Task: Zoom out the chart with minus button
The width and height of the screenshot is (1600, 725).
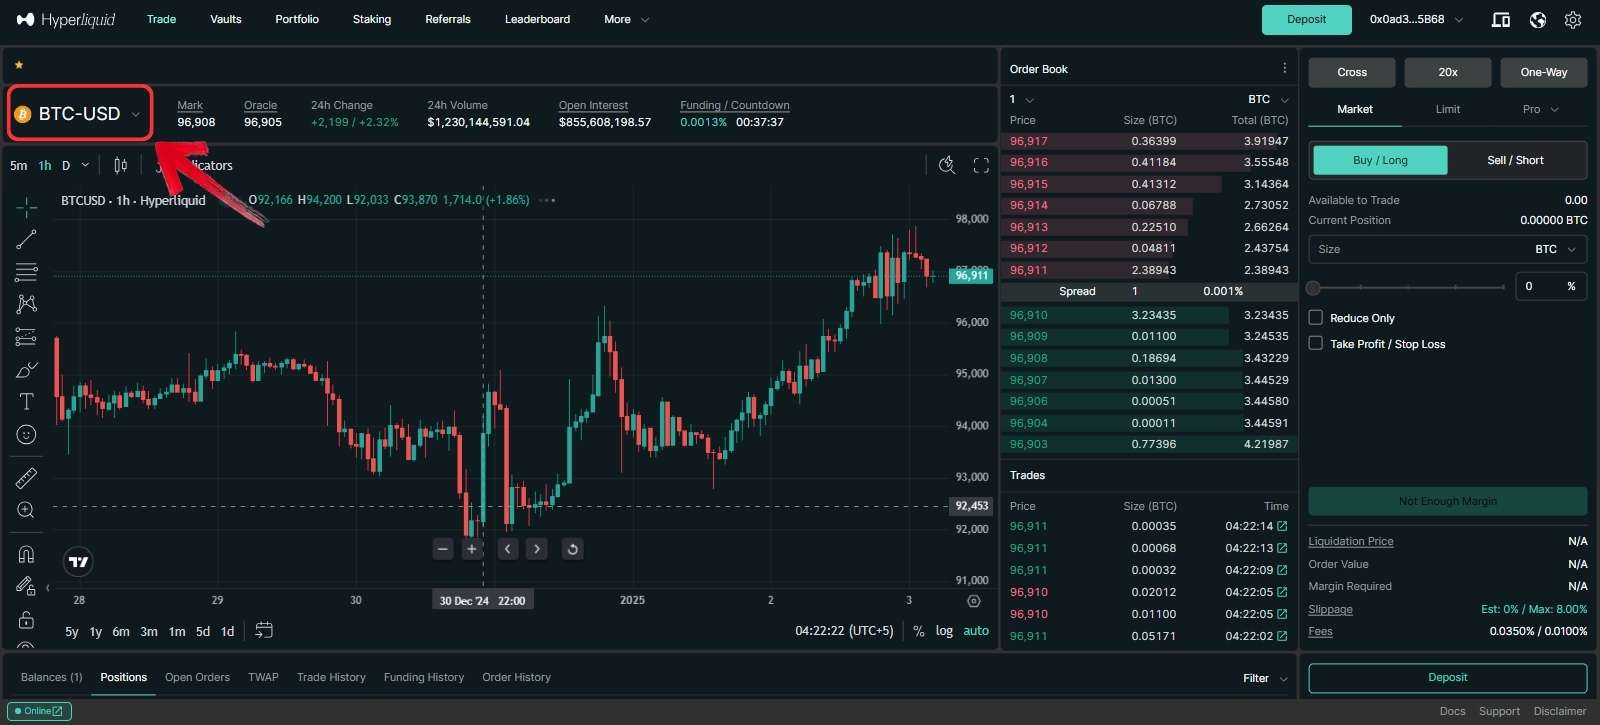Action: coord(443,549)
